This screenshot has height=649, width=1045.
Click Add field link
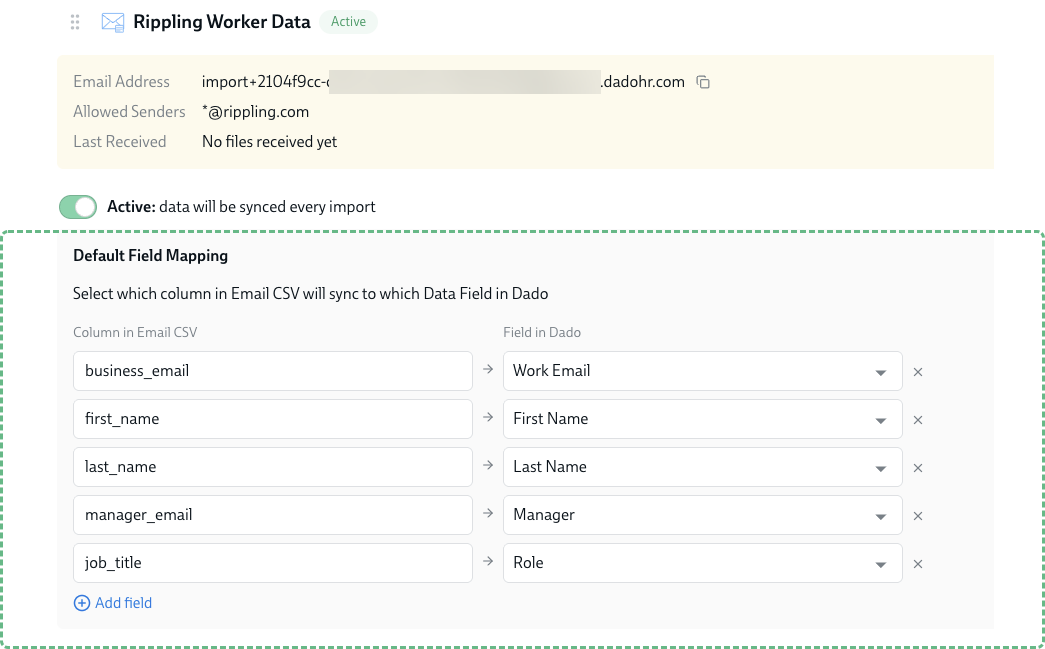[x=113, y=603]
